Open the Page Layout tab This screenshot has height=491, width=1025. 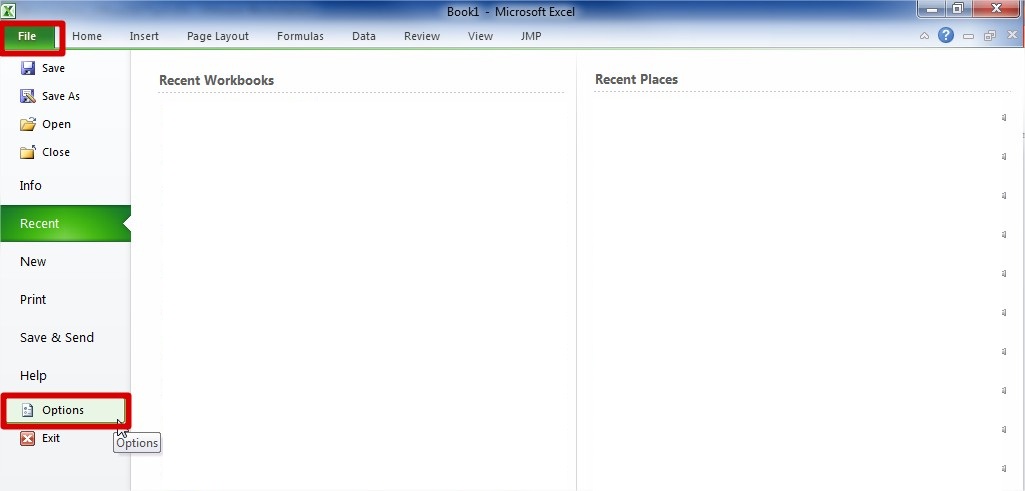[x=218, y=37]
